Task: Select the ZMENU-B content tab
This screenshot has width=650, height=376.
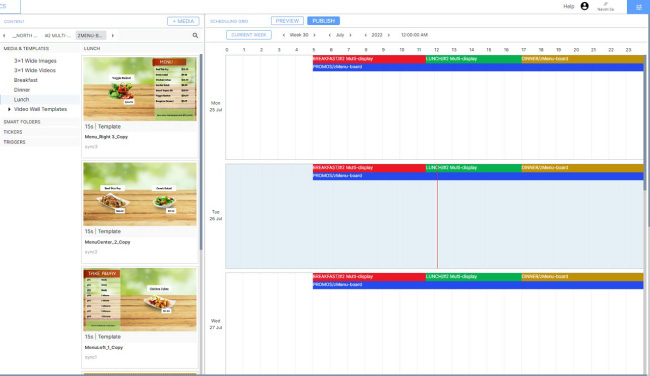Action: [x=90, y=36]
